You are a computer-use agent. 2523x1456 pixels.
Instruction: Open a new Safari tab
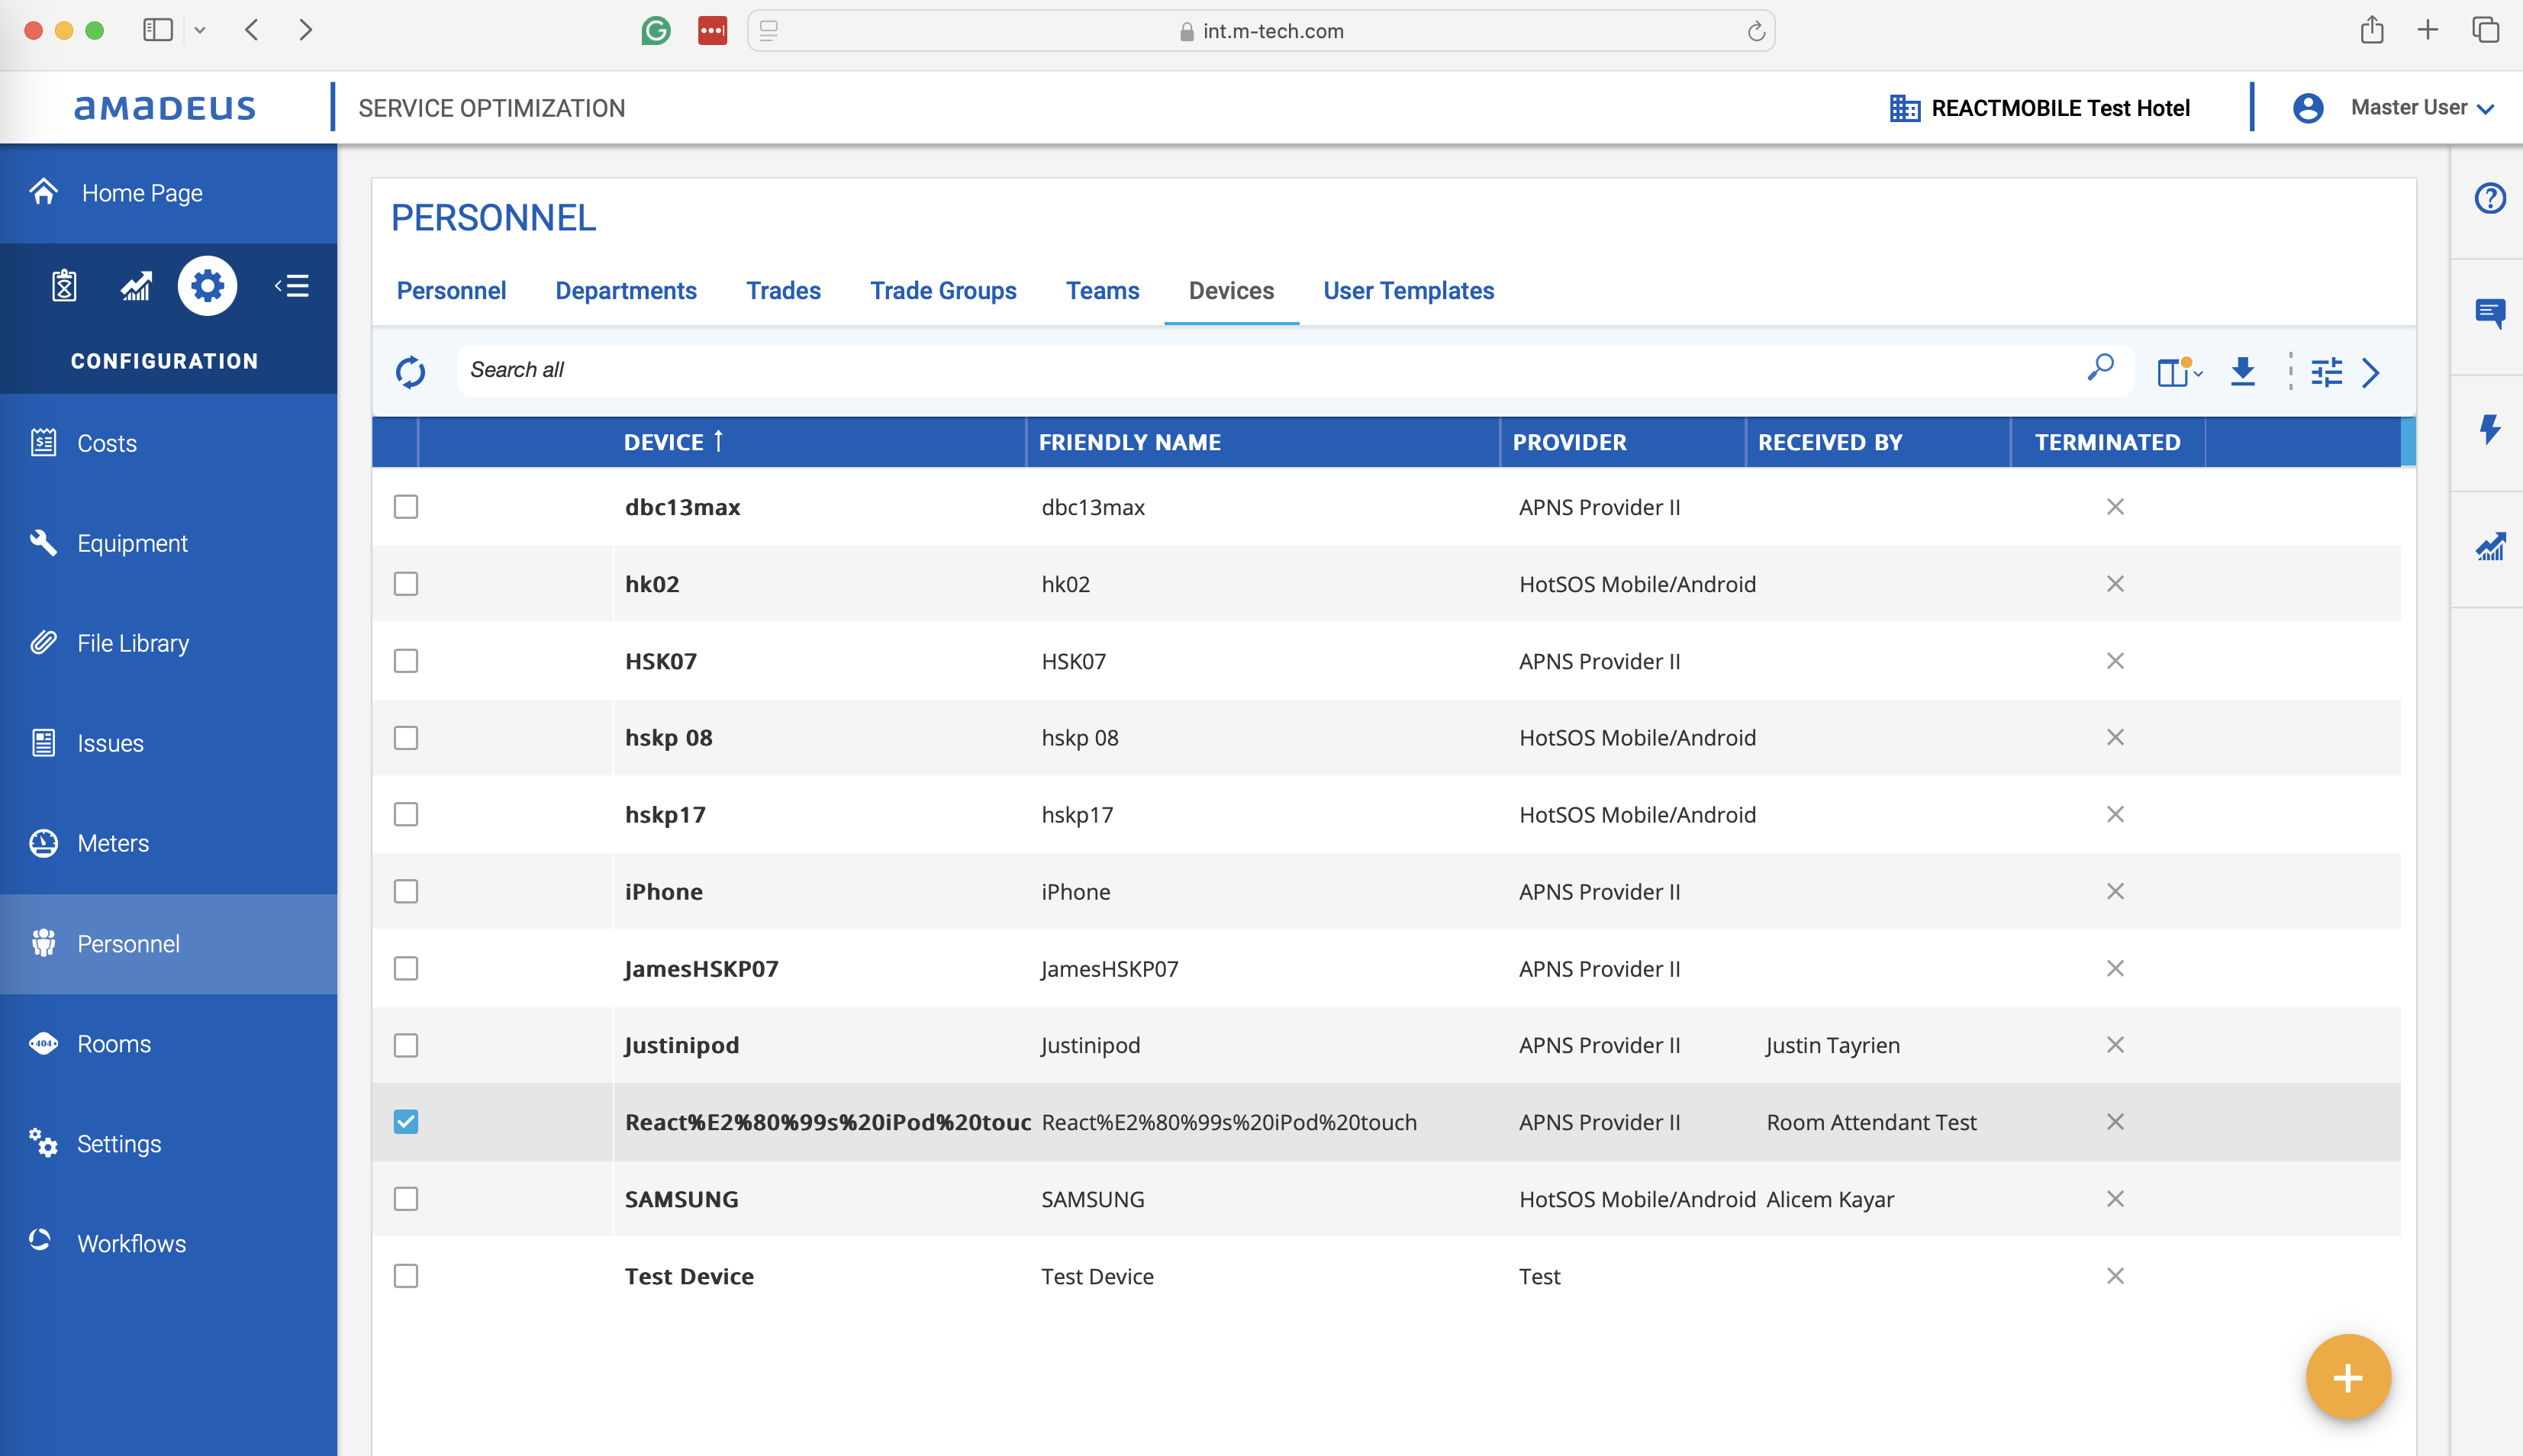(2427, 30)
